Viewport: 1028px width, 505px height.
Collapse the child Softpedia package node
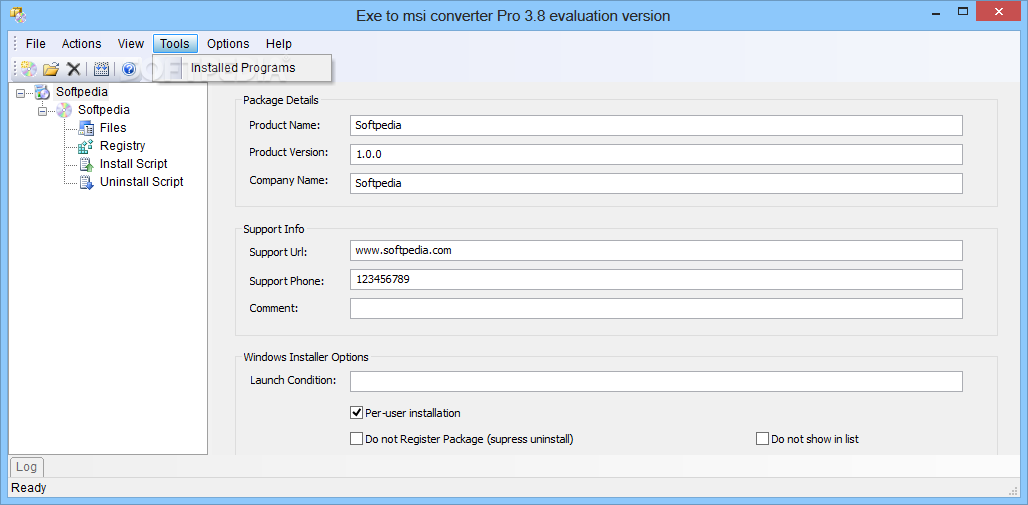click(x=43, y=110)
